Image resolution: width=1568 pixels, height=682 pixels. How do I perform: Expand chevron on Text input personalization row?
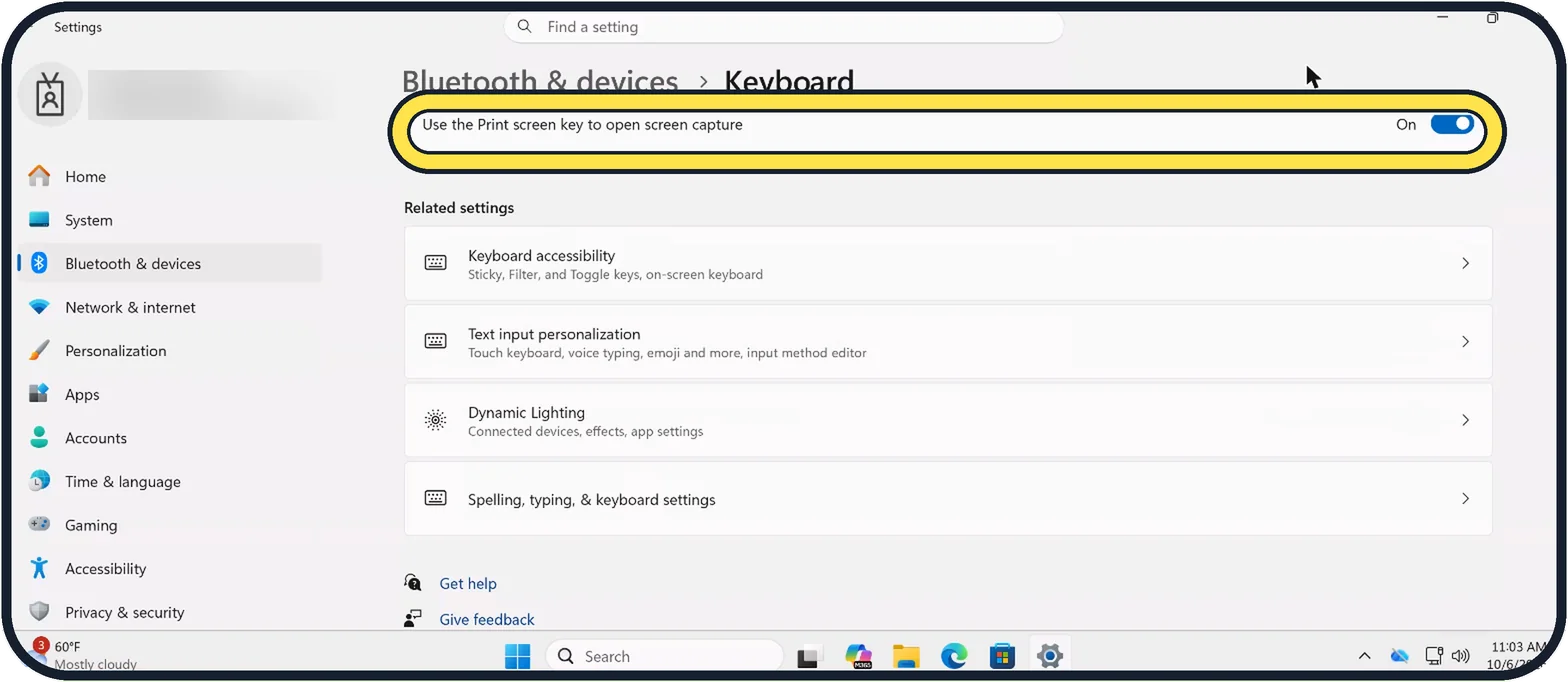1465,342
